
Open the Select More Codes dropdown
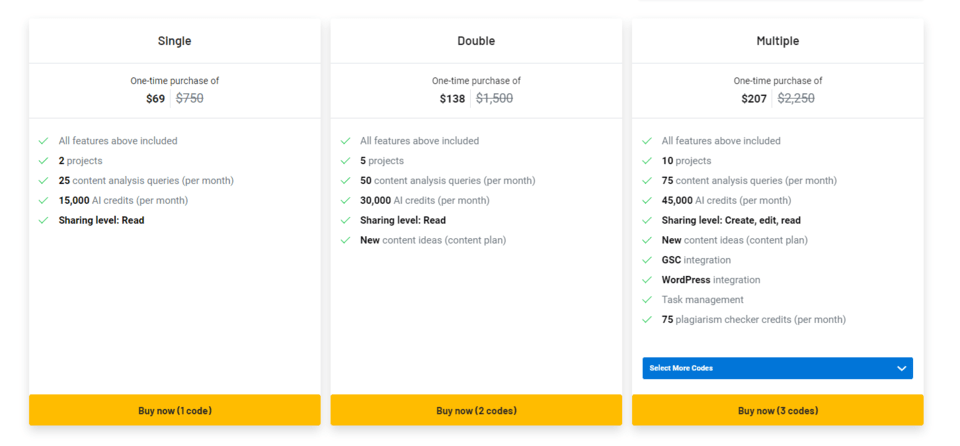coord(776,368)
